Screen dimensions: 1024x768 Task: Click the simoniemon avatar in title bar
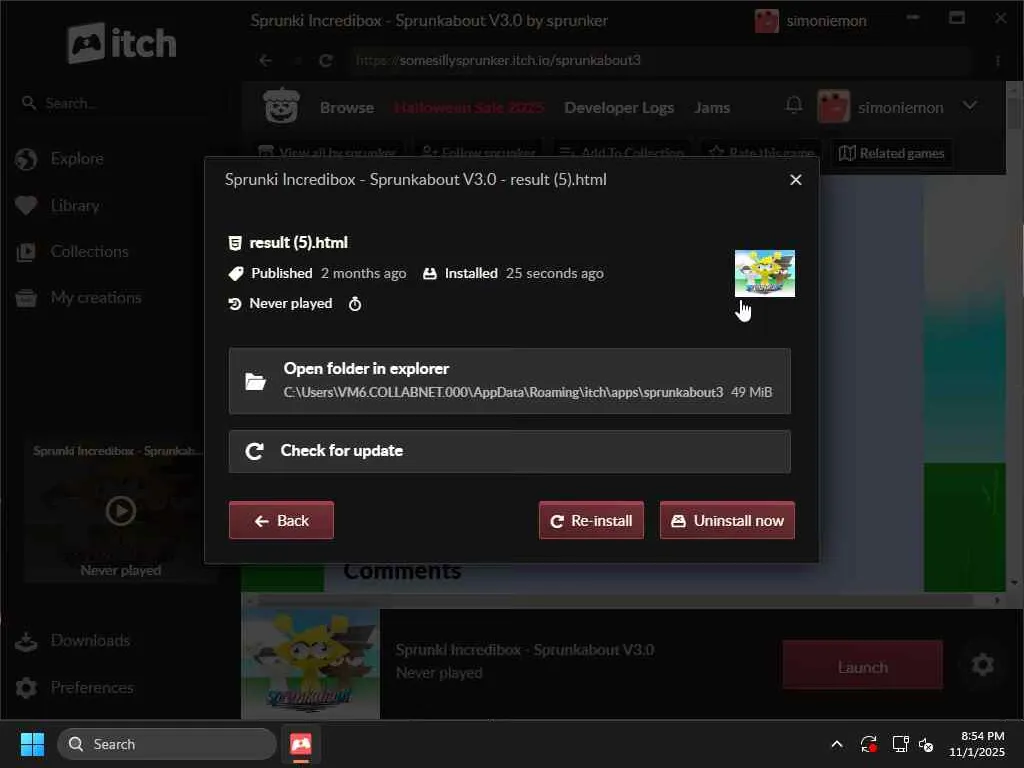pyautogui.click(x=767, y=21)
